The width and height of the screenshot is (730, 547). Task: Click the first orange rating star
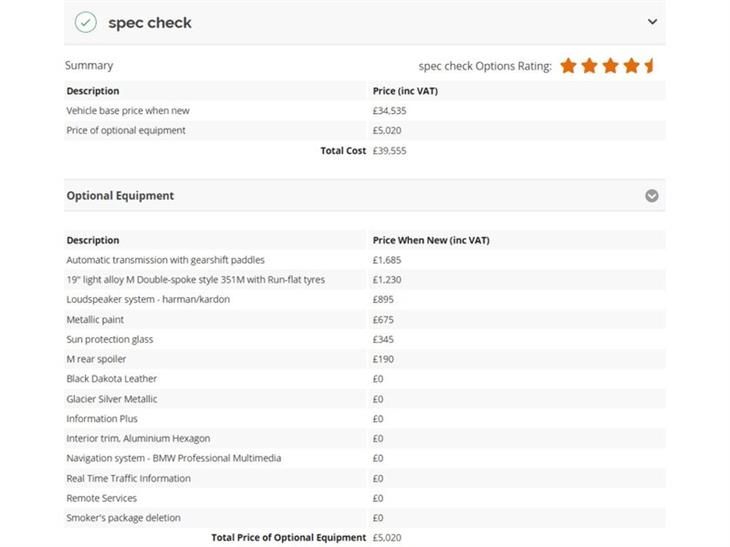(x=568, y=66)
